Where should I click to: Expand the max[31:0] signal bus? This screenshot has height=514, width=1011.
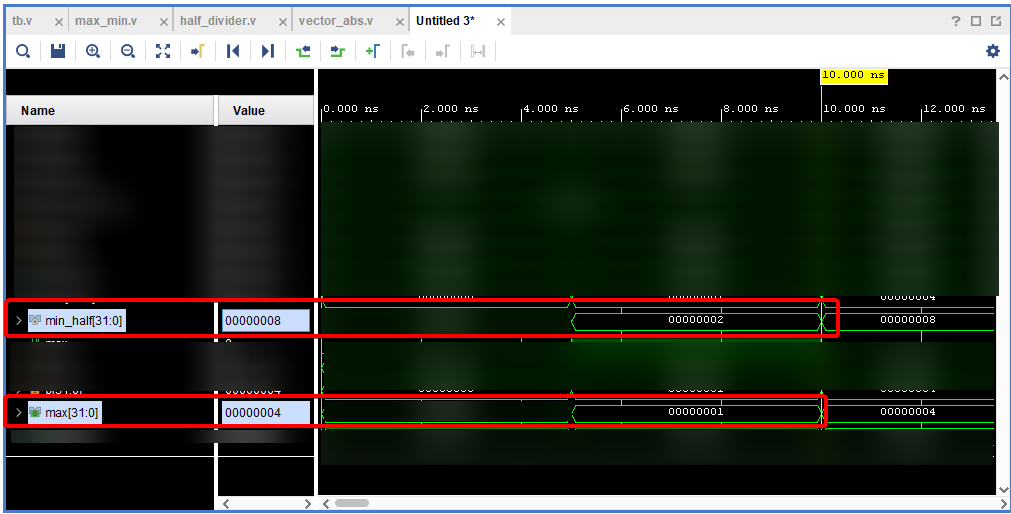(18, 412)
